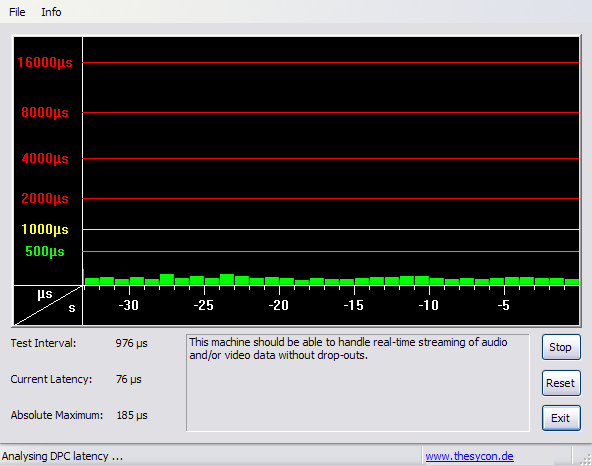
Task: Click the yellow 1000µs threshold label
Action: 45,229
